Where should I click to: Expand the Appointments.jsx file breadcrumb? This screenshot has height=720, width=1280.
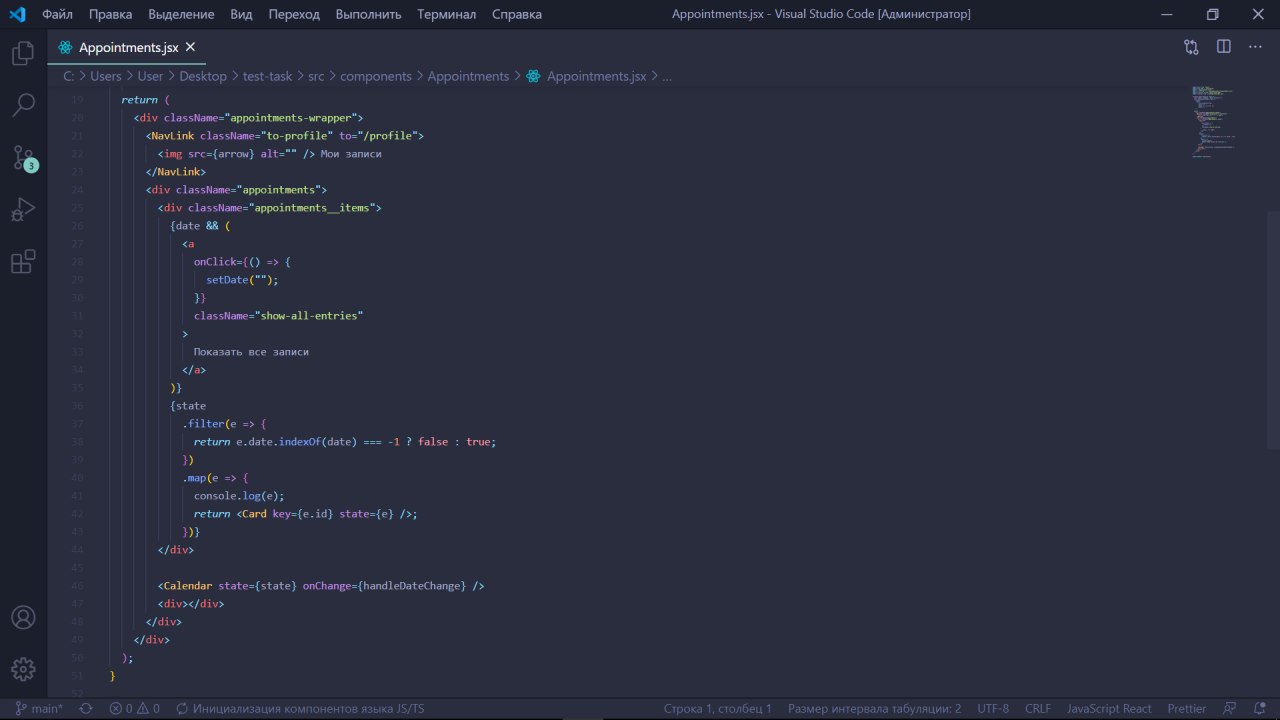tap(596, 76)
